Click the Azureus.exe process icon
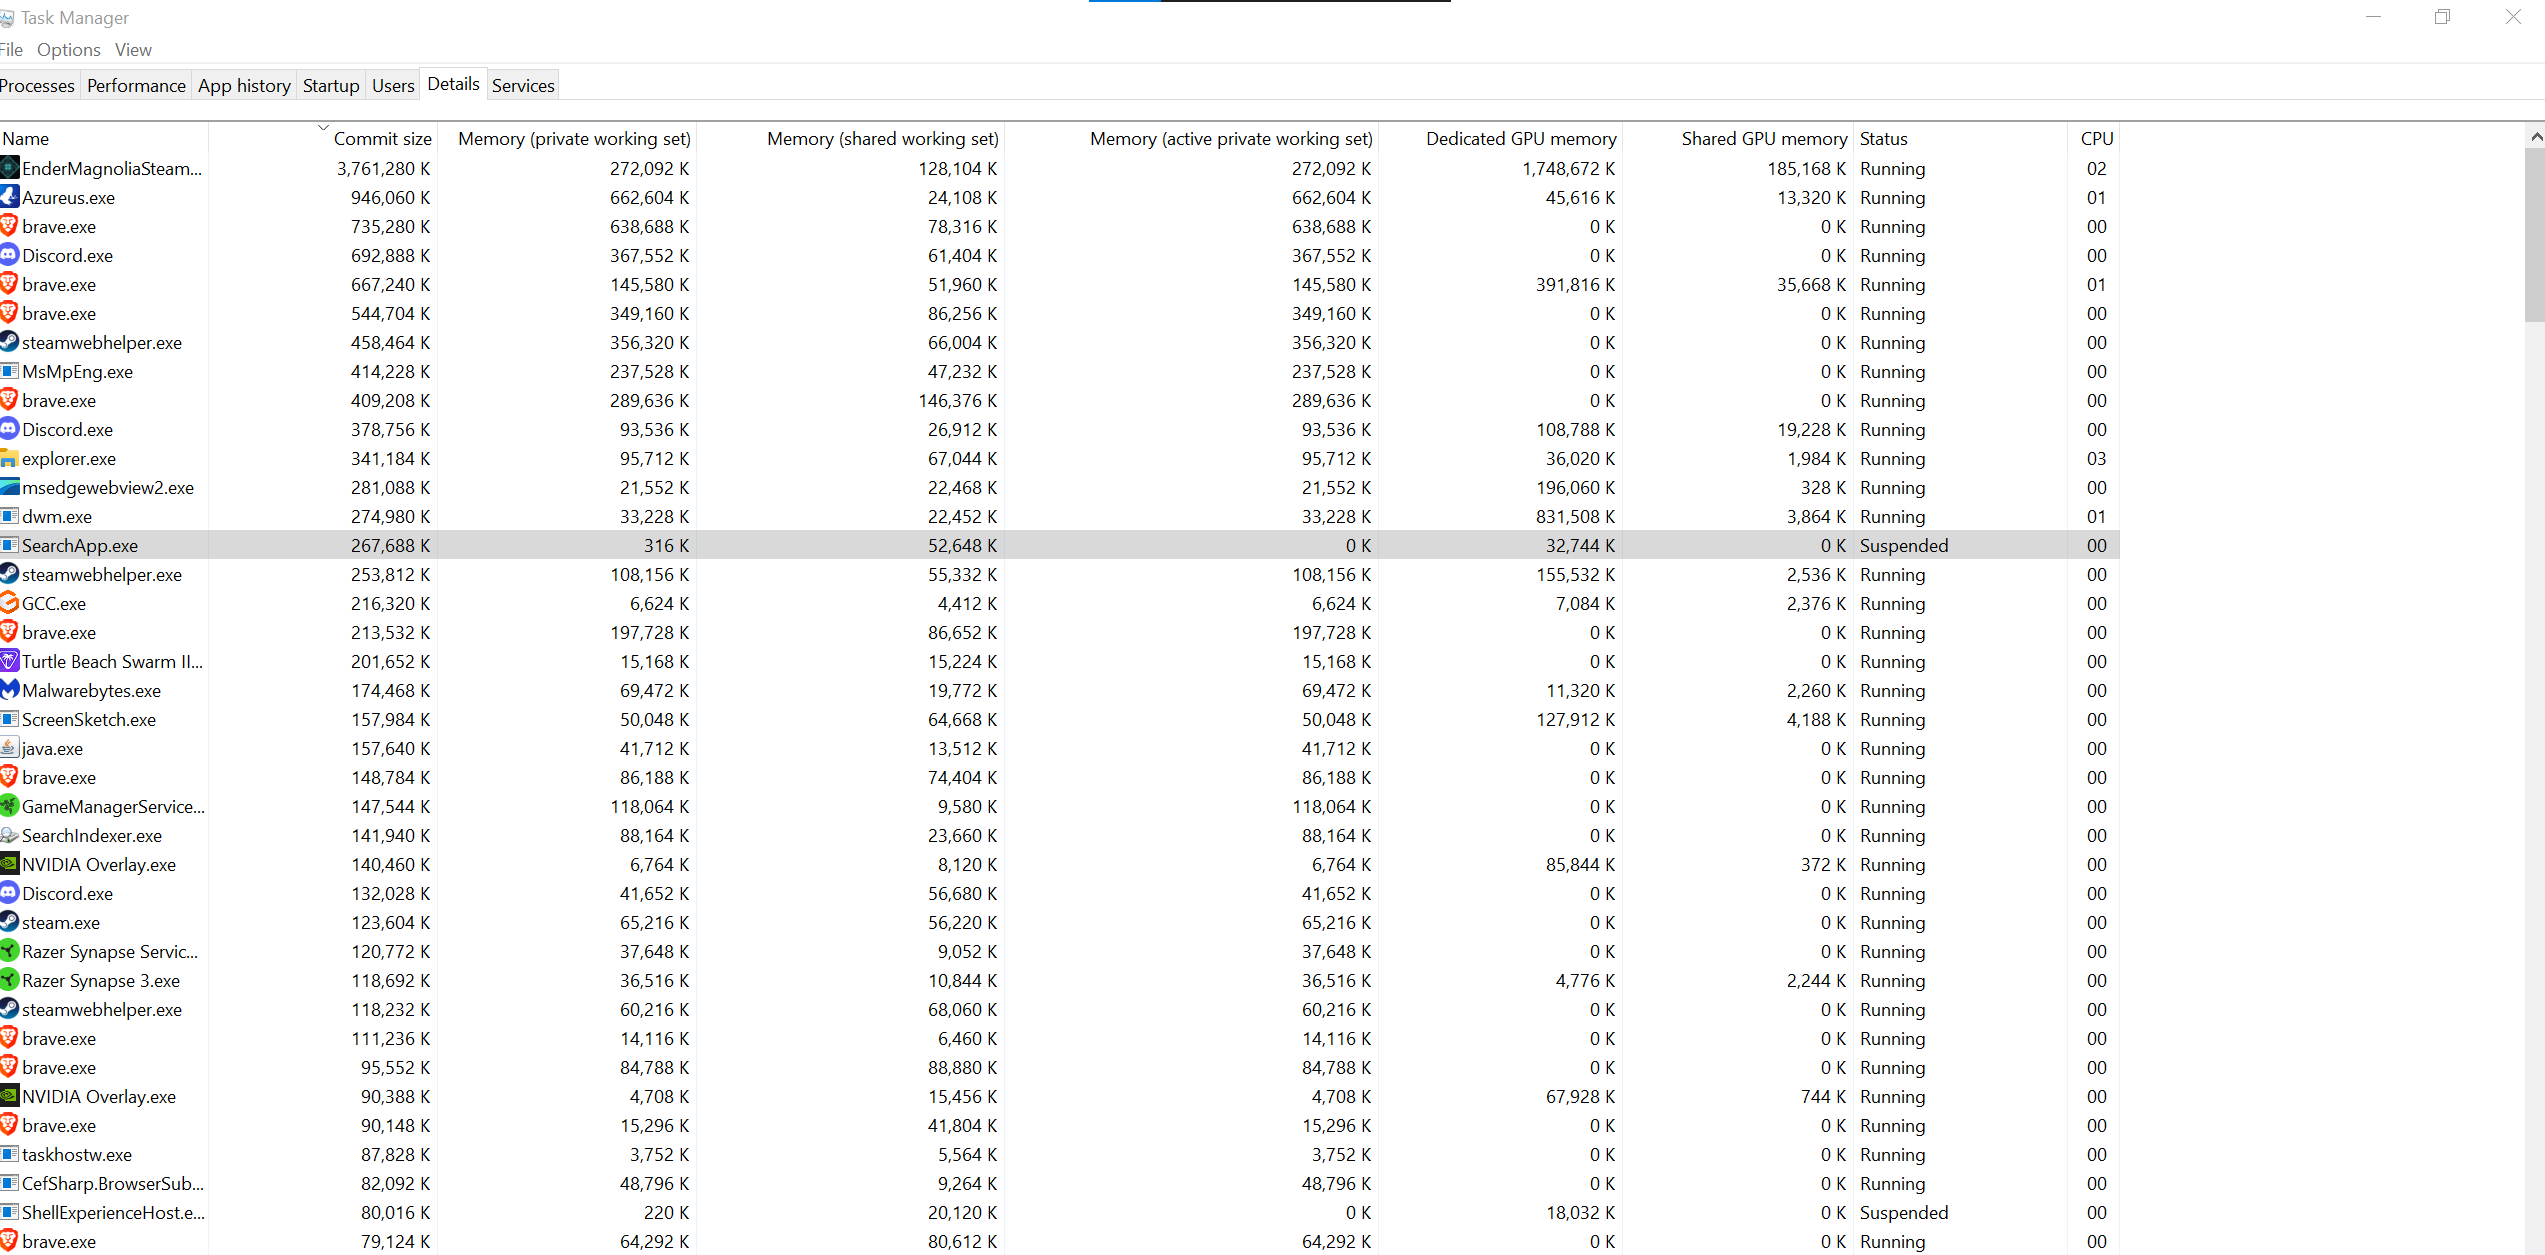 (x=10, y=197)
